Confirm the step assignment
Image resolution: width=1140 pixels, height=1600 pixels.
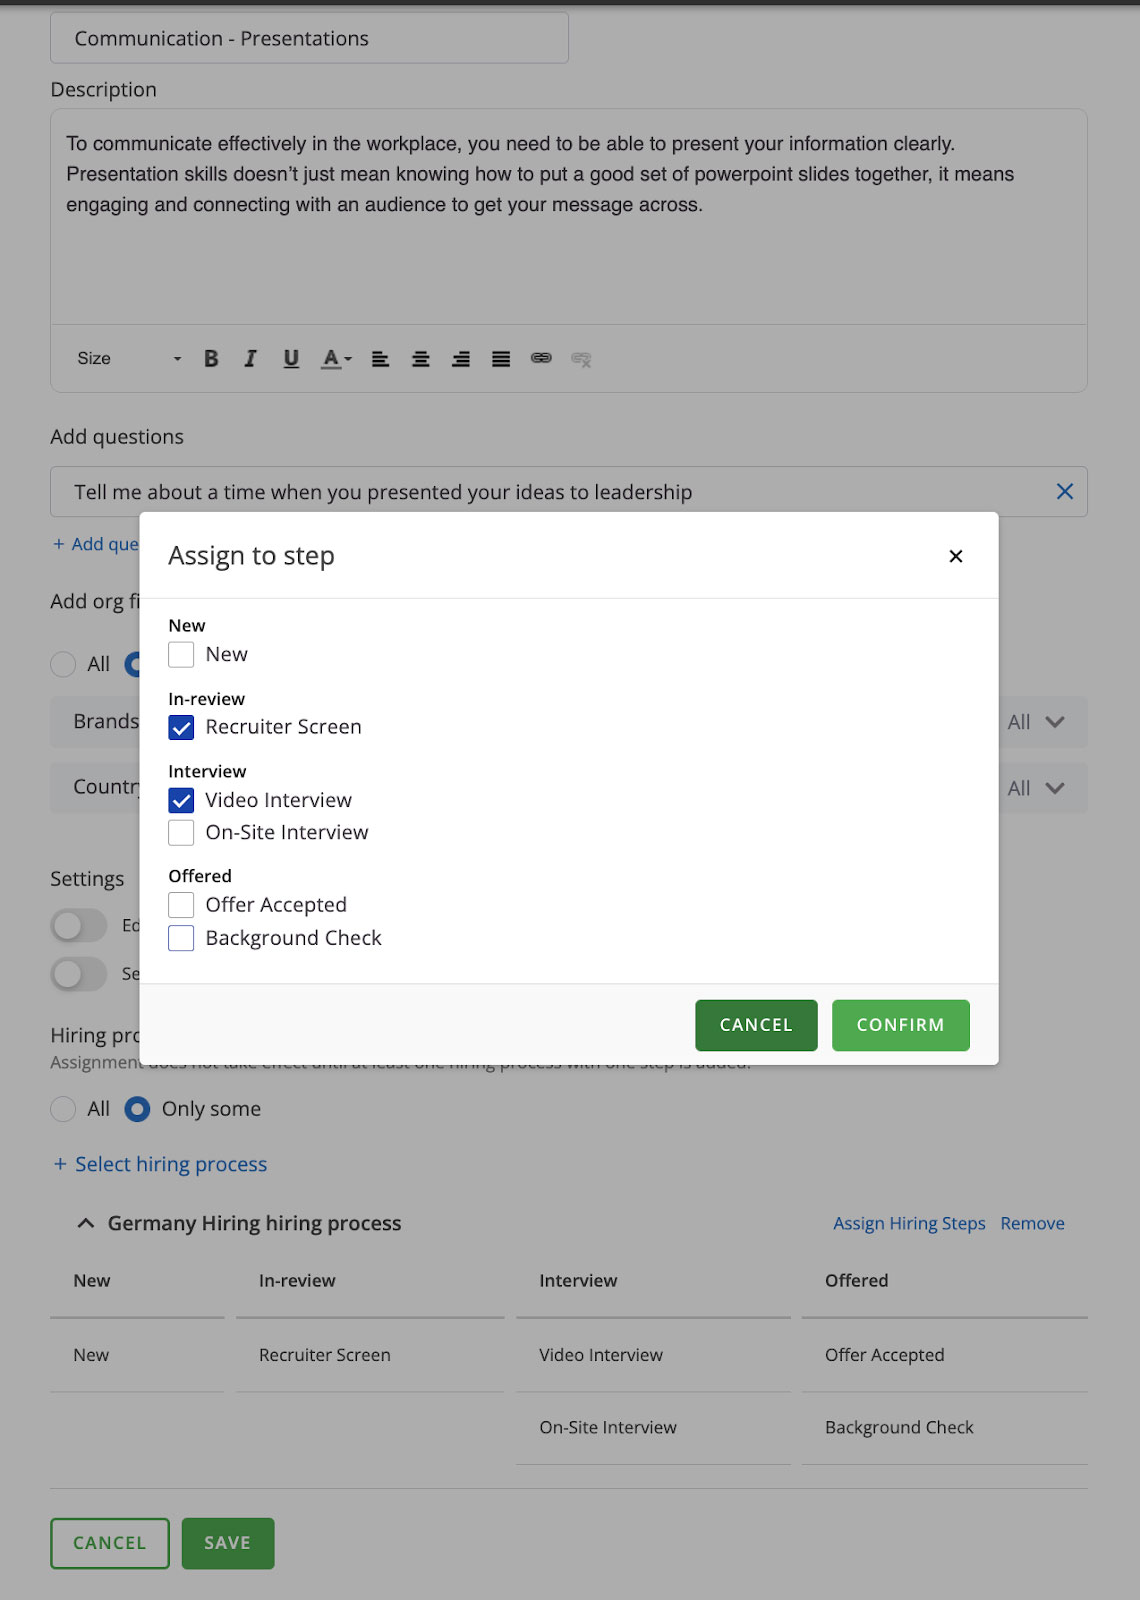(900, 1026)
